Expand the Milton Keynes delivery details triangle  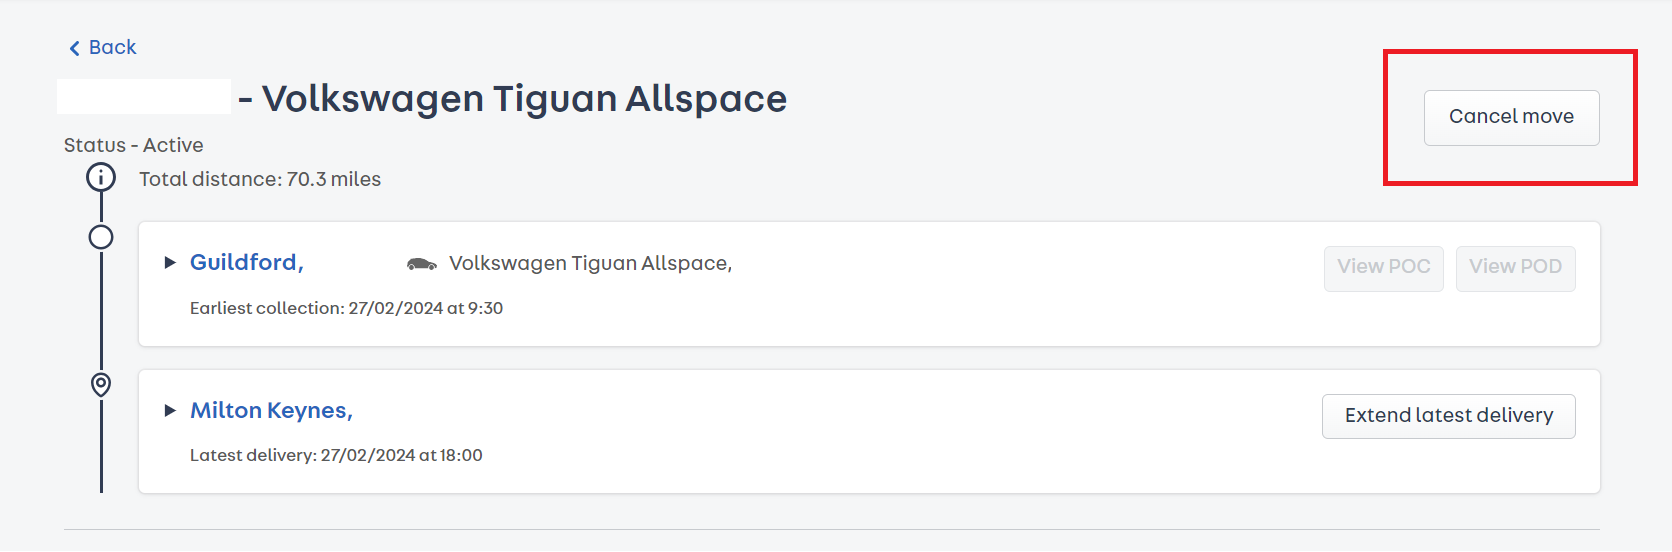click(x=170, y=410)
